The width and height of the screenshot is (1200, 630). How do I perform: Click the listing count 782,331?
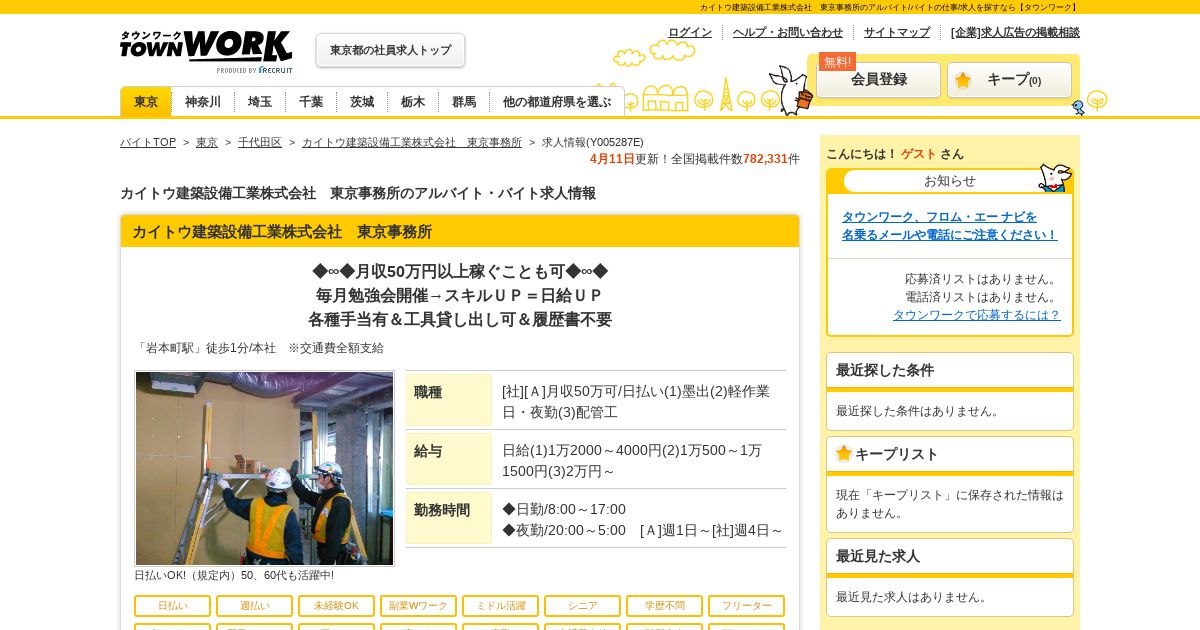[765, 158]
